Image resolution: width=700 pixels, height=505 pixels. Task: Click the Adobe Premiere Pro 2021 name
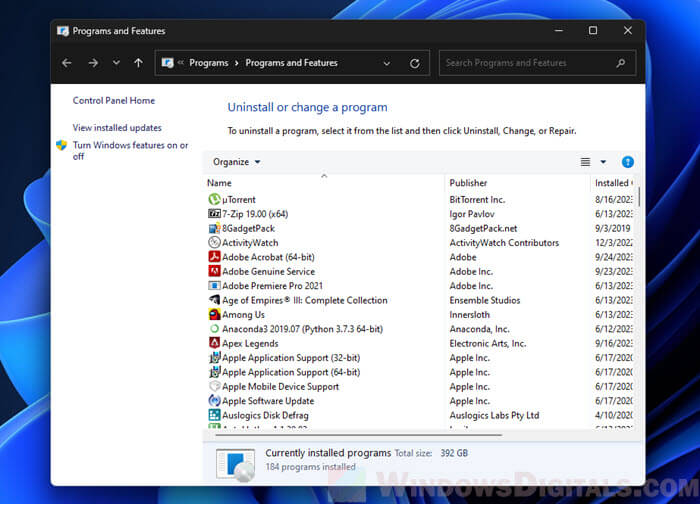[x=272, y=285]
